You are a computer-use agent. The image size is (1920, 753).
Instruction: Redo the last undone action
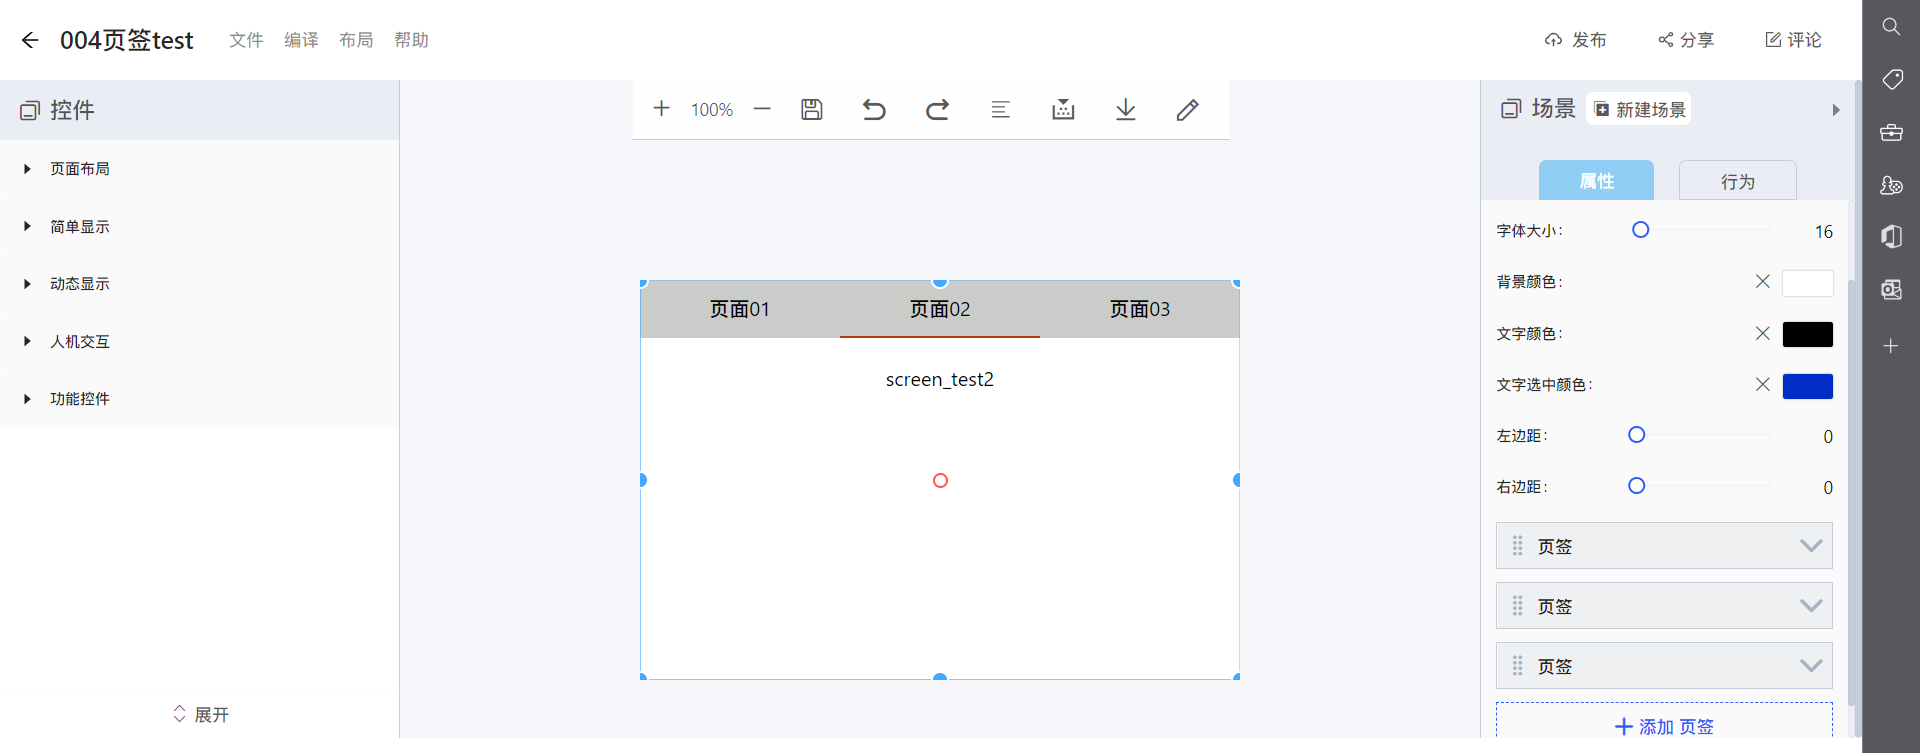(x=937, y=109)
